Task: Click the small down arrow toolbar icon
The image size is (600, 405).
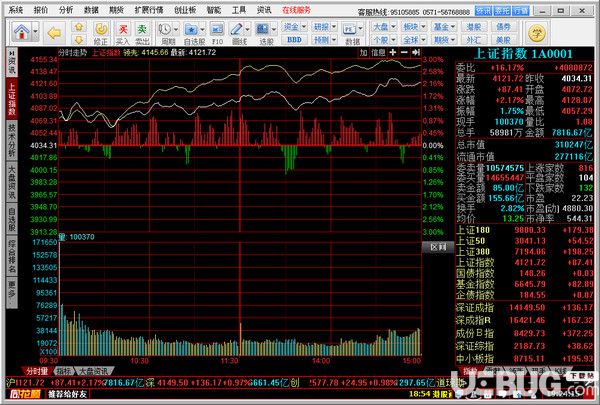Action: coord(79,39)
